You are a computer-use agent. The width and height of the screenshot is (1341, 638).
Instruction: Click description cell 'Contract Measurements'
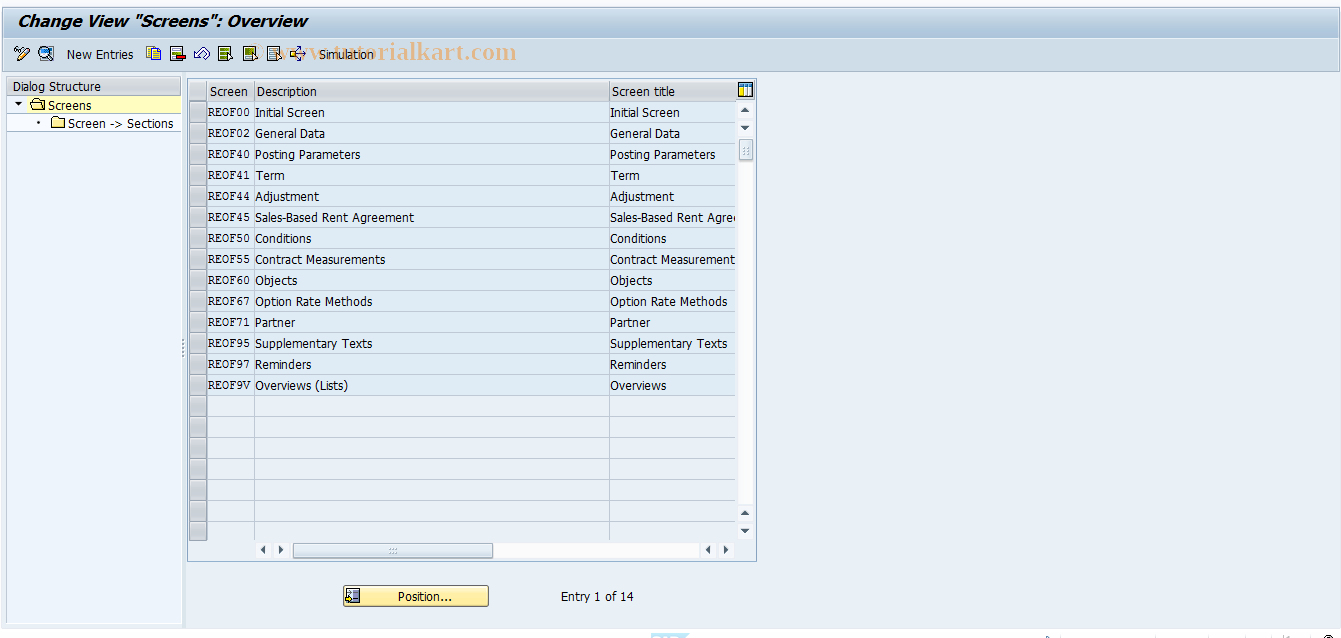click(x=431, y=259)
